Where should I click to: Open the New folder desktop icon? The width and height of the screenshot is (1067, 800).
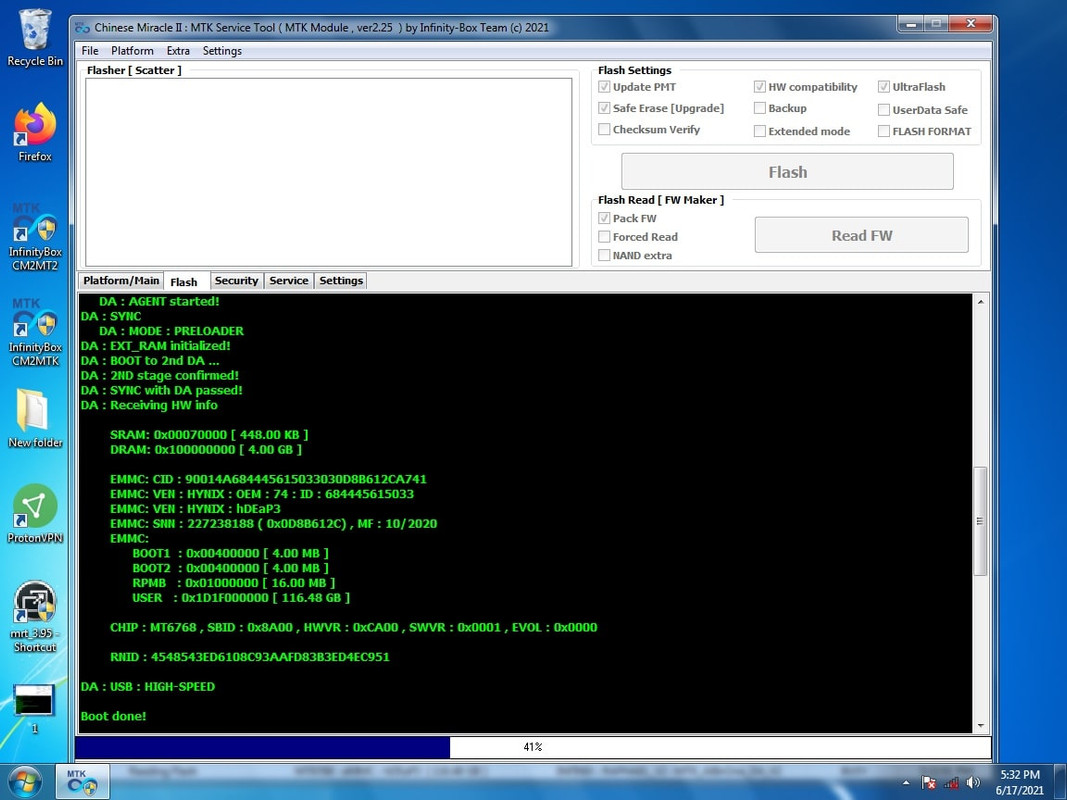(x=35, y=418)
